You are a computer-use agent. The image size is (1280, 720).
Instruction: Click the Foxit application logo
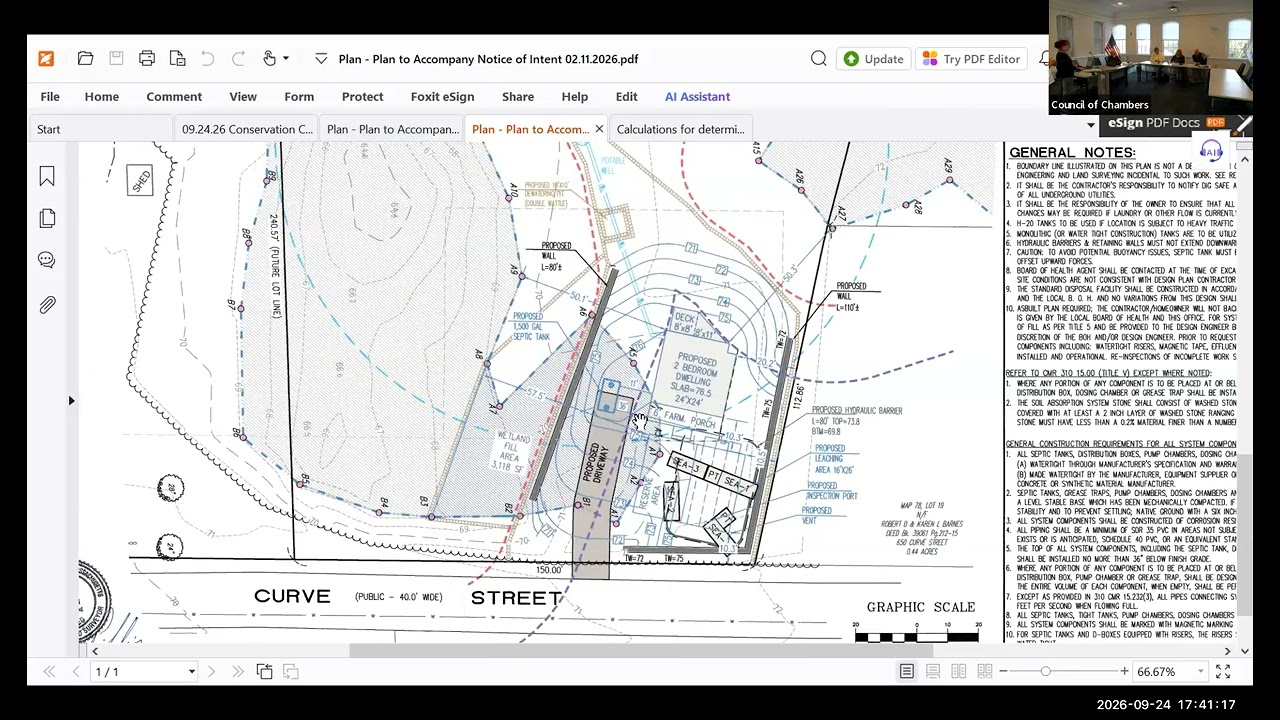pos(46,59)
